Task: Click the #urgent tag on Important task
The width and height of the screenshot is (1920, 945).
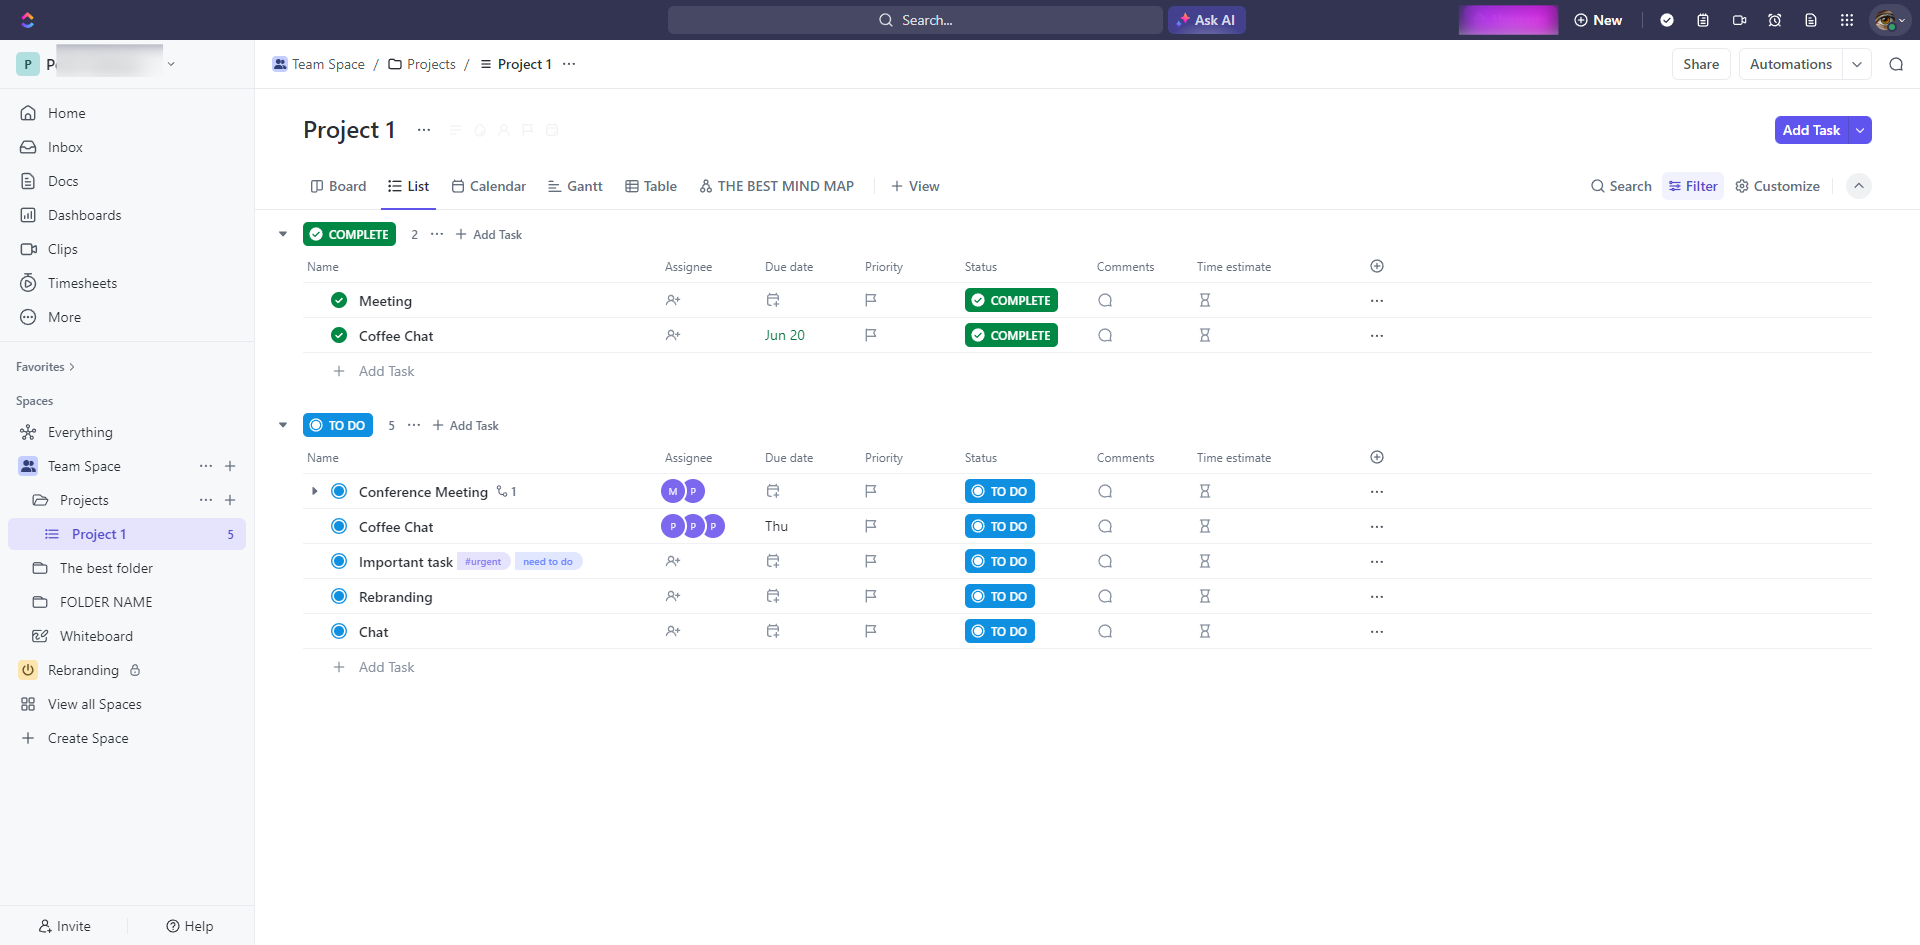Action: (x=483, y=562)
